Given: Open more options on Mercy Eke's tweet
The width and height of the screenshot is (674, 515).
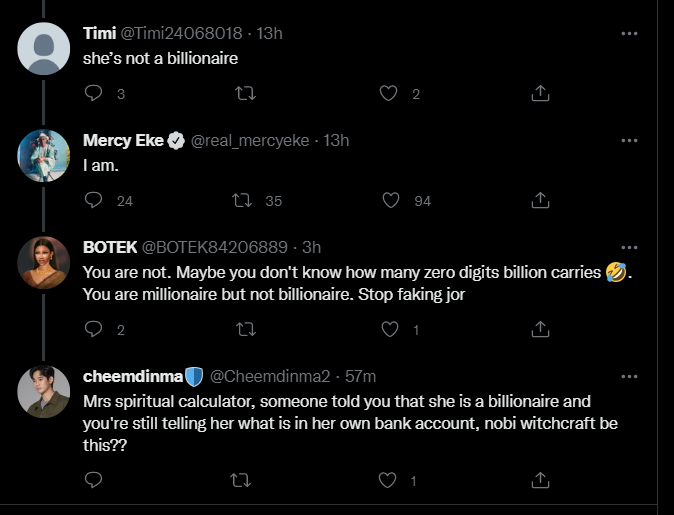Looking at the screenshot, I should point(629,141).
